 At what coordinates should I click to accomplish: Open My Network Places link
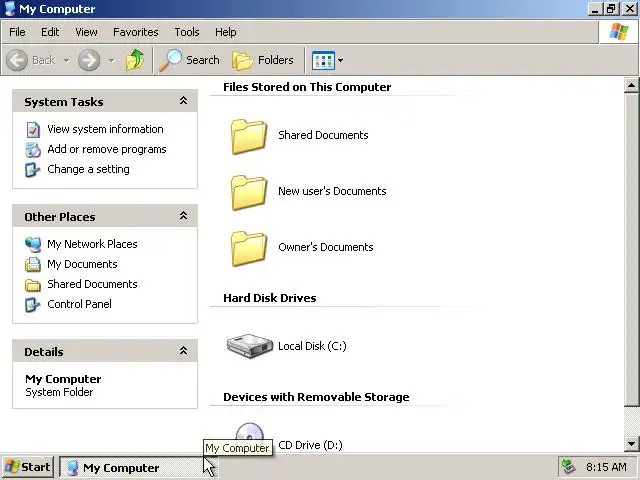(92, 244)
